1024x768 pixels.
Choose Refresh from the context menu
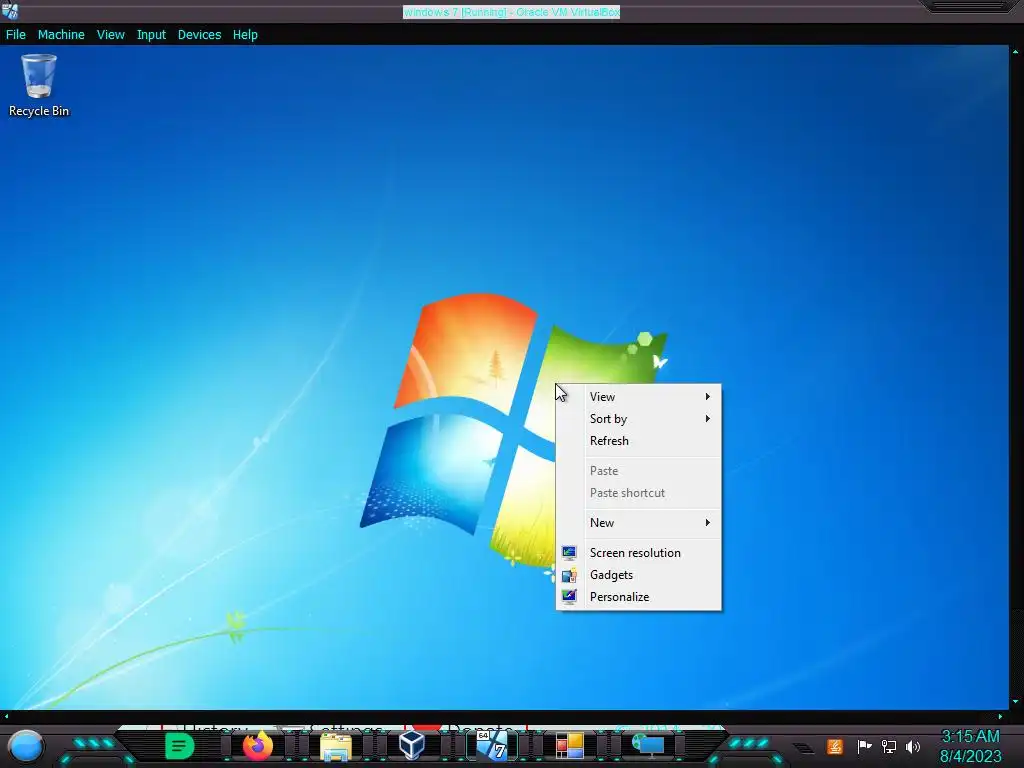(639, 441)
